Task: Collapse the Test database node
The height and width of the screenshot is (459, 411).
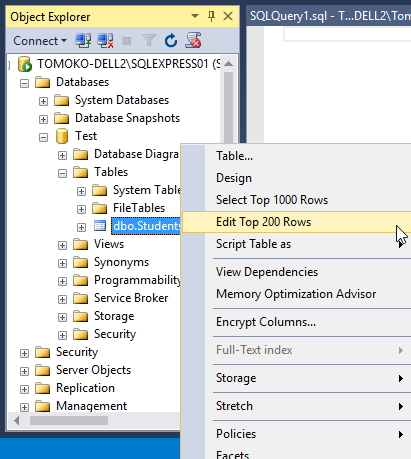Action: (43, 137)
